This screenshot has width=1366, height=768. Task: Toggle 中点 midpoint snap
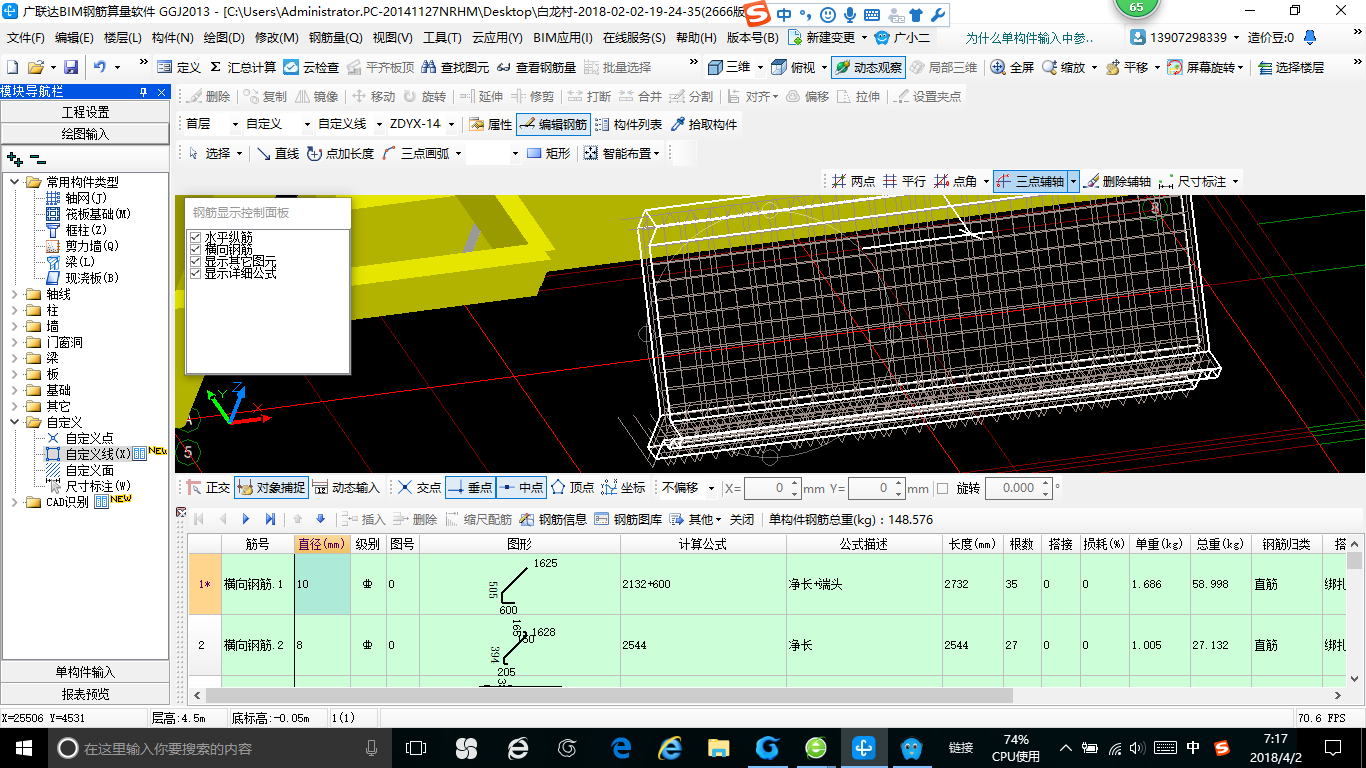pos(520,487)
